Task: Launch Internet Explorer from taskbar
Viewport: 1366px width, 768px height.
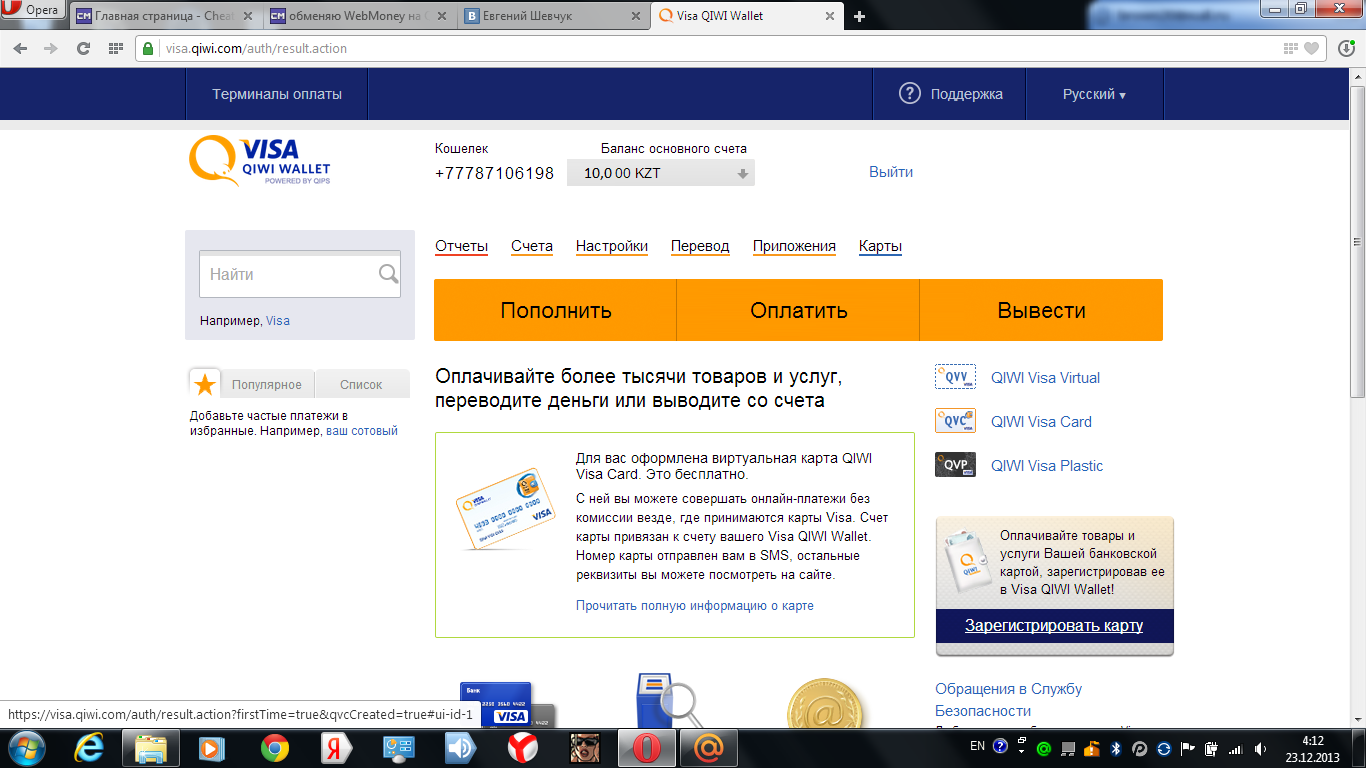Action: (x=89, y=747)
